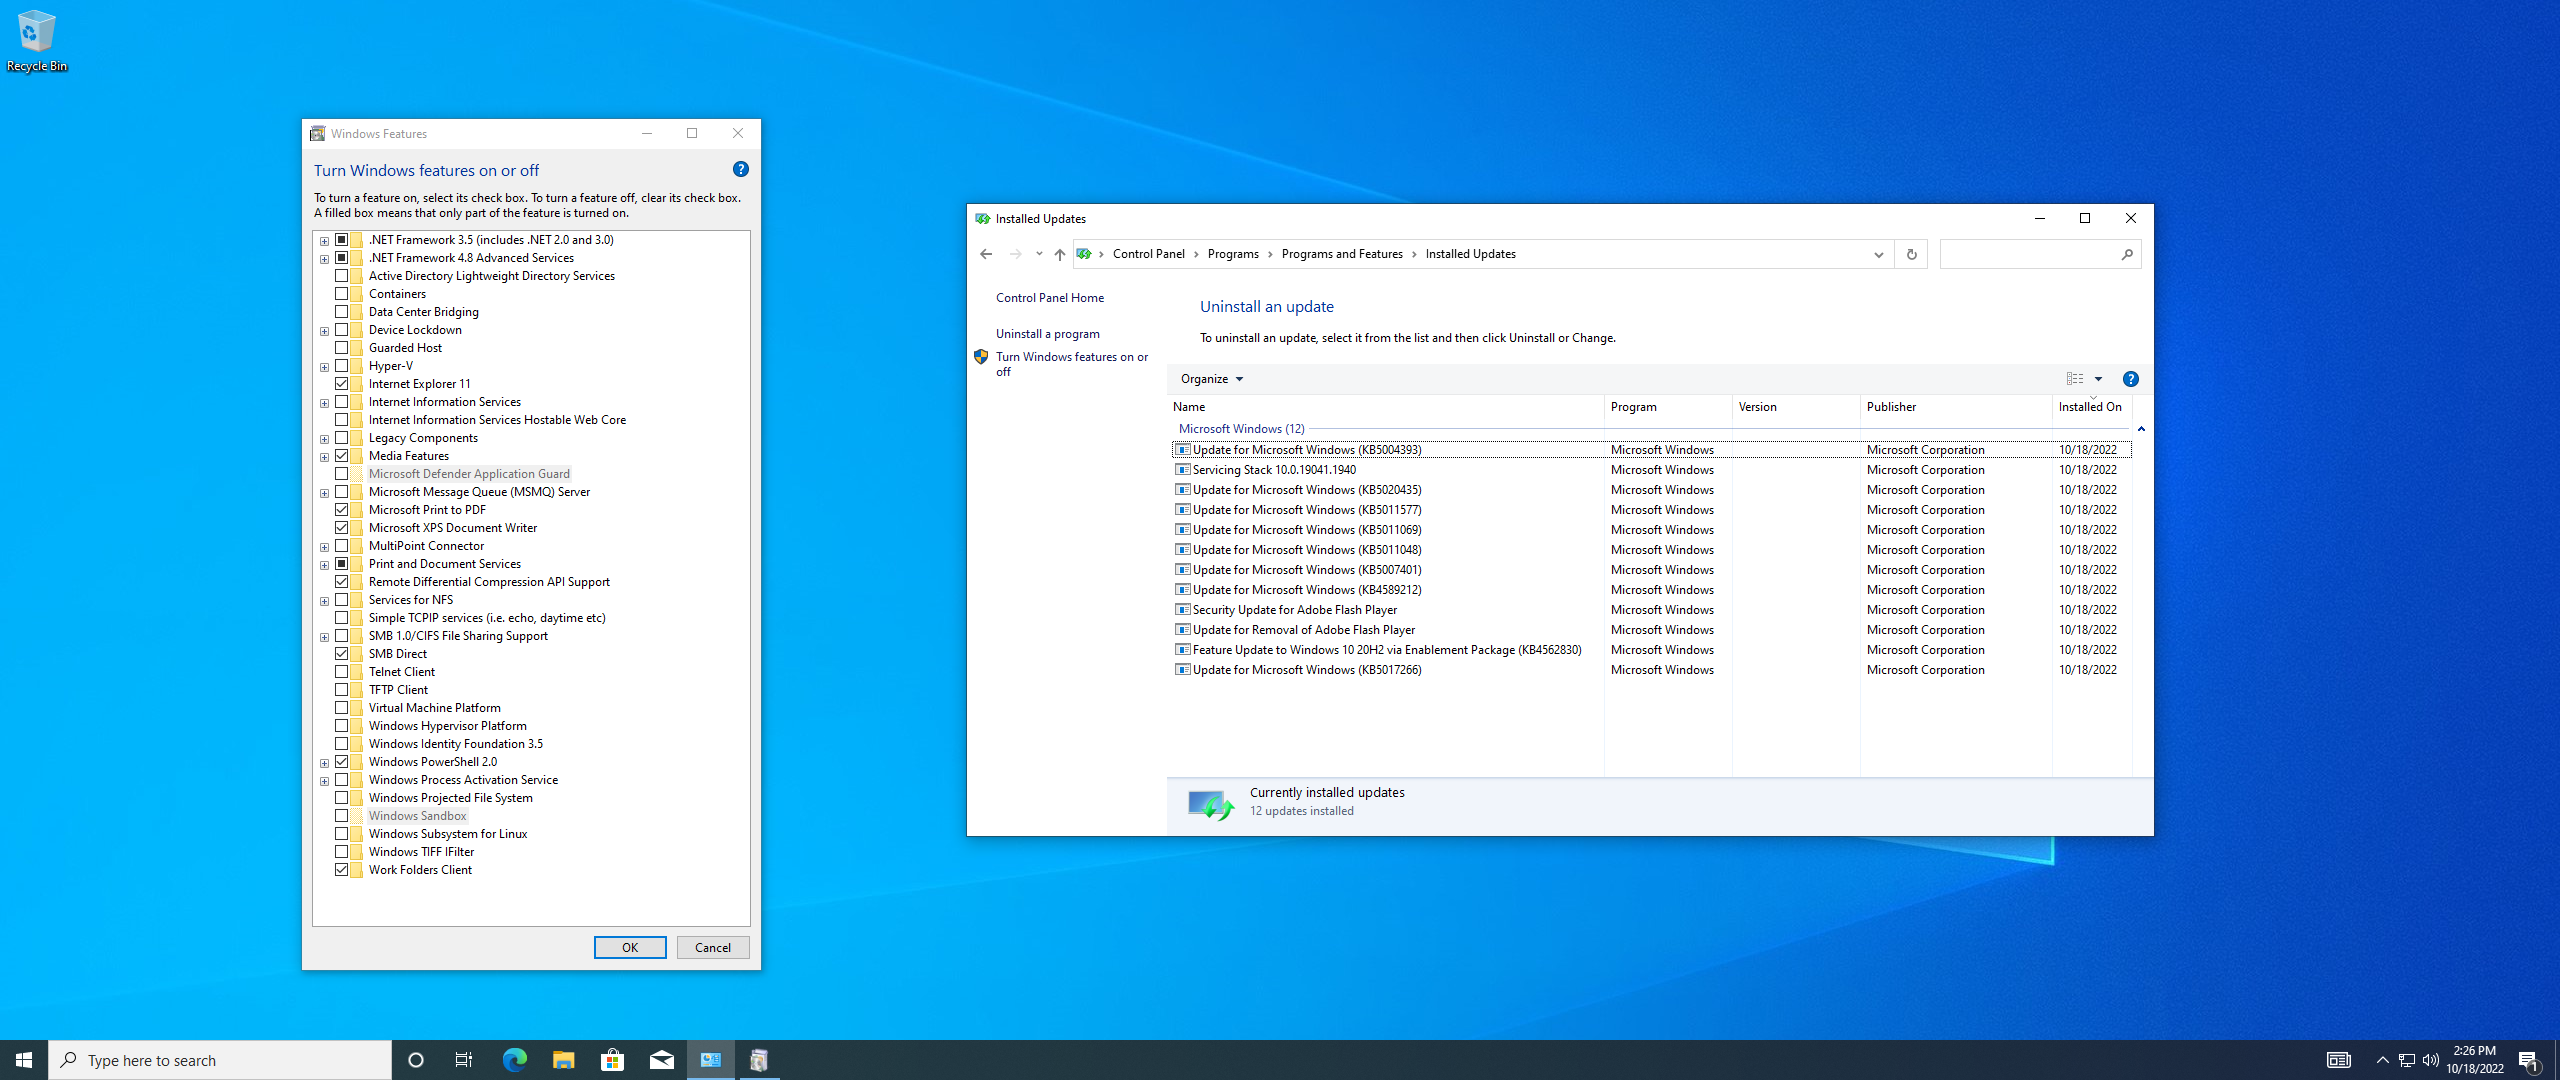Open the Recycle Bin desktop icon

[x=37, y=40]
